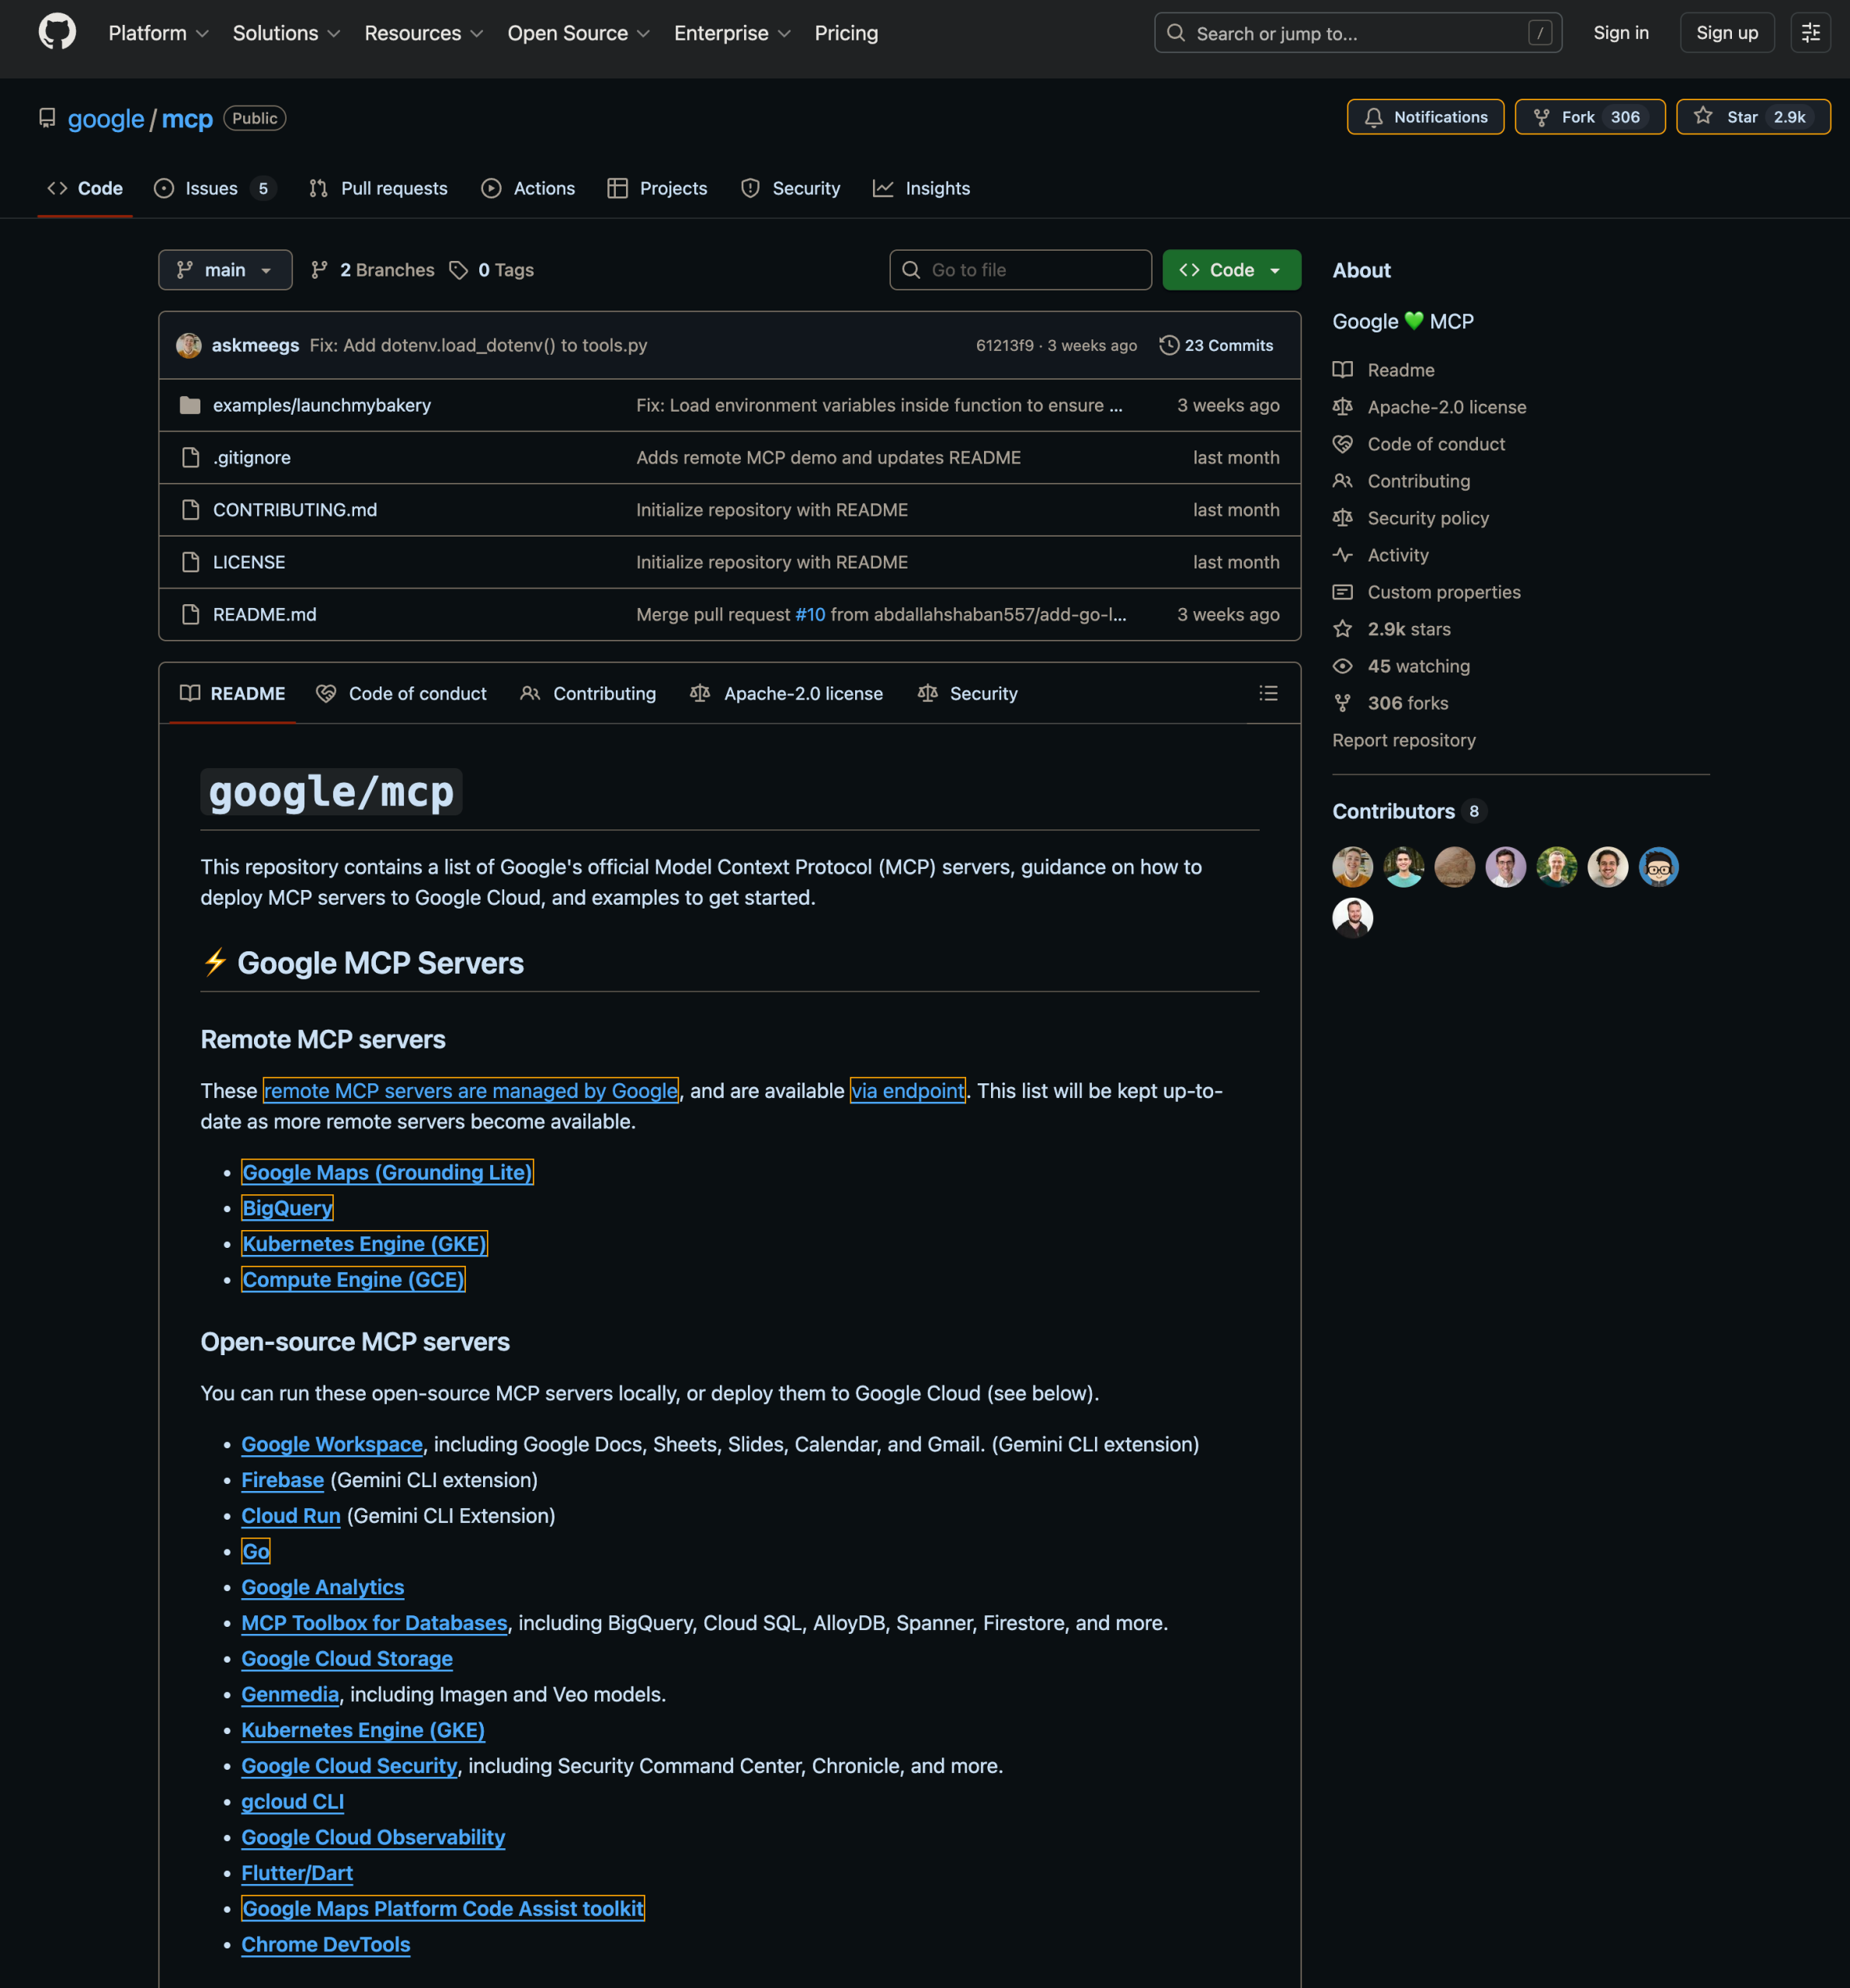Image resolution: width=1850 pixels, height=1988 pixels.
Task: Click the tag icon beside 0 Tags
Action: coord(459,269)
